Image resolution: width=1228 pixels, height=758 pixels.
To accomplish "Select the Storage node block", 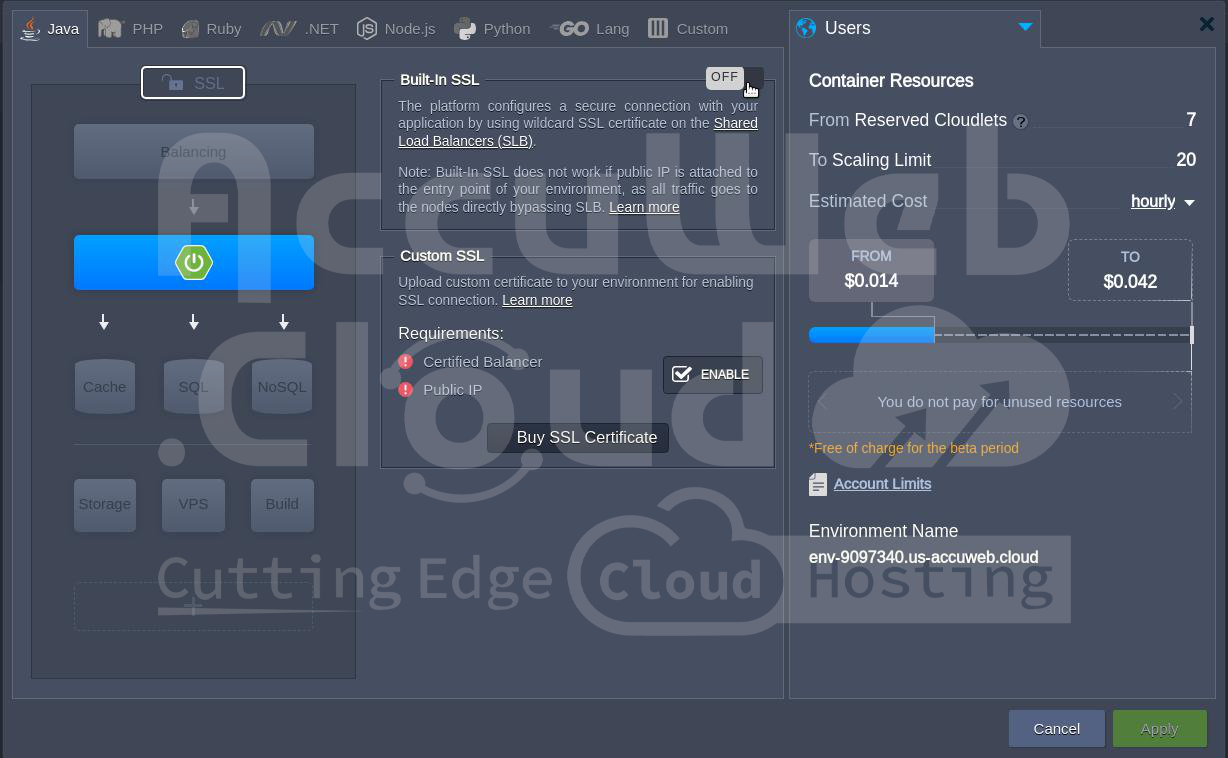I will coord(105,504).
